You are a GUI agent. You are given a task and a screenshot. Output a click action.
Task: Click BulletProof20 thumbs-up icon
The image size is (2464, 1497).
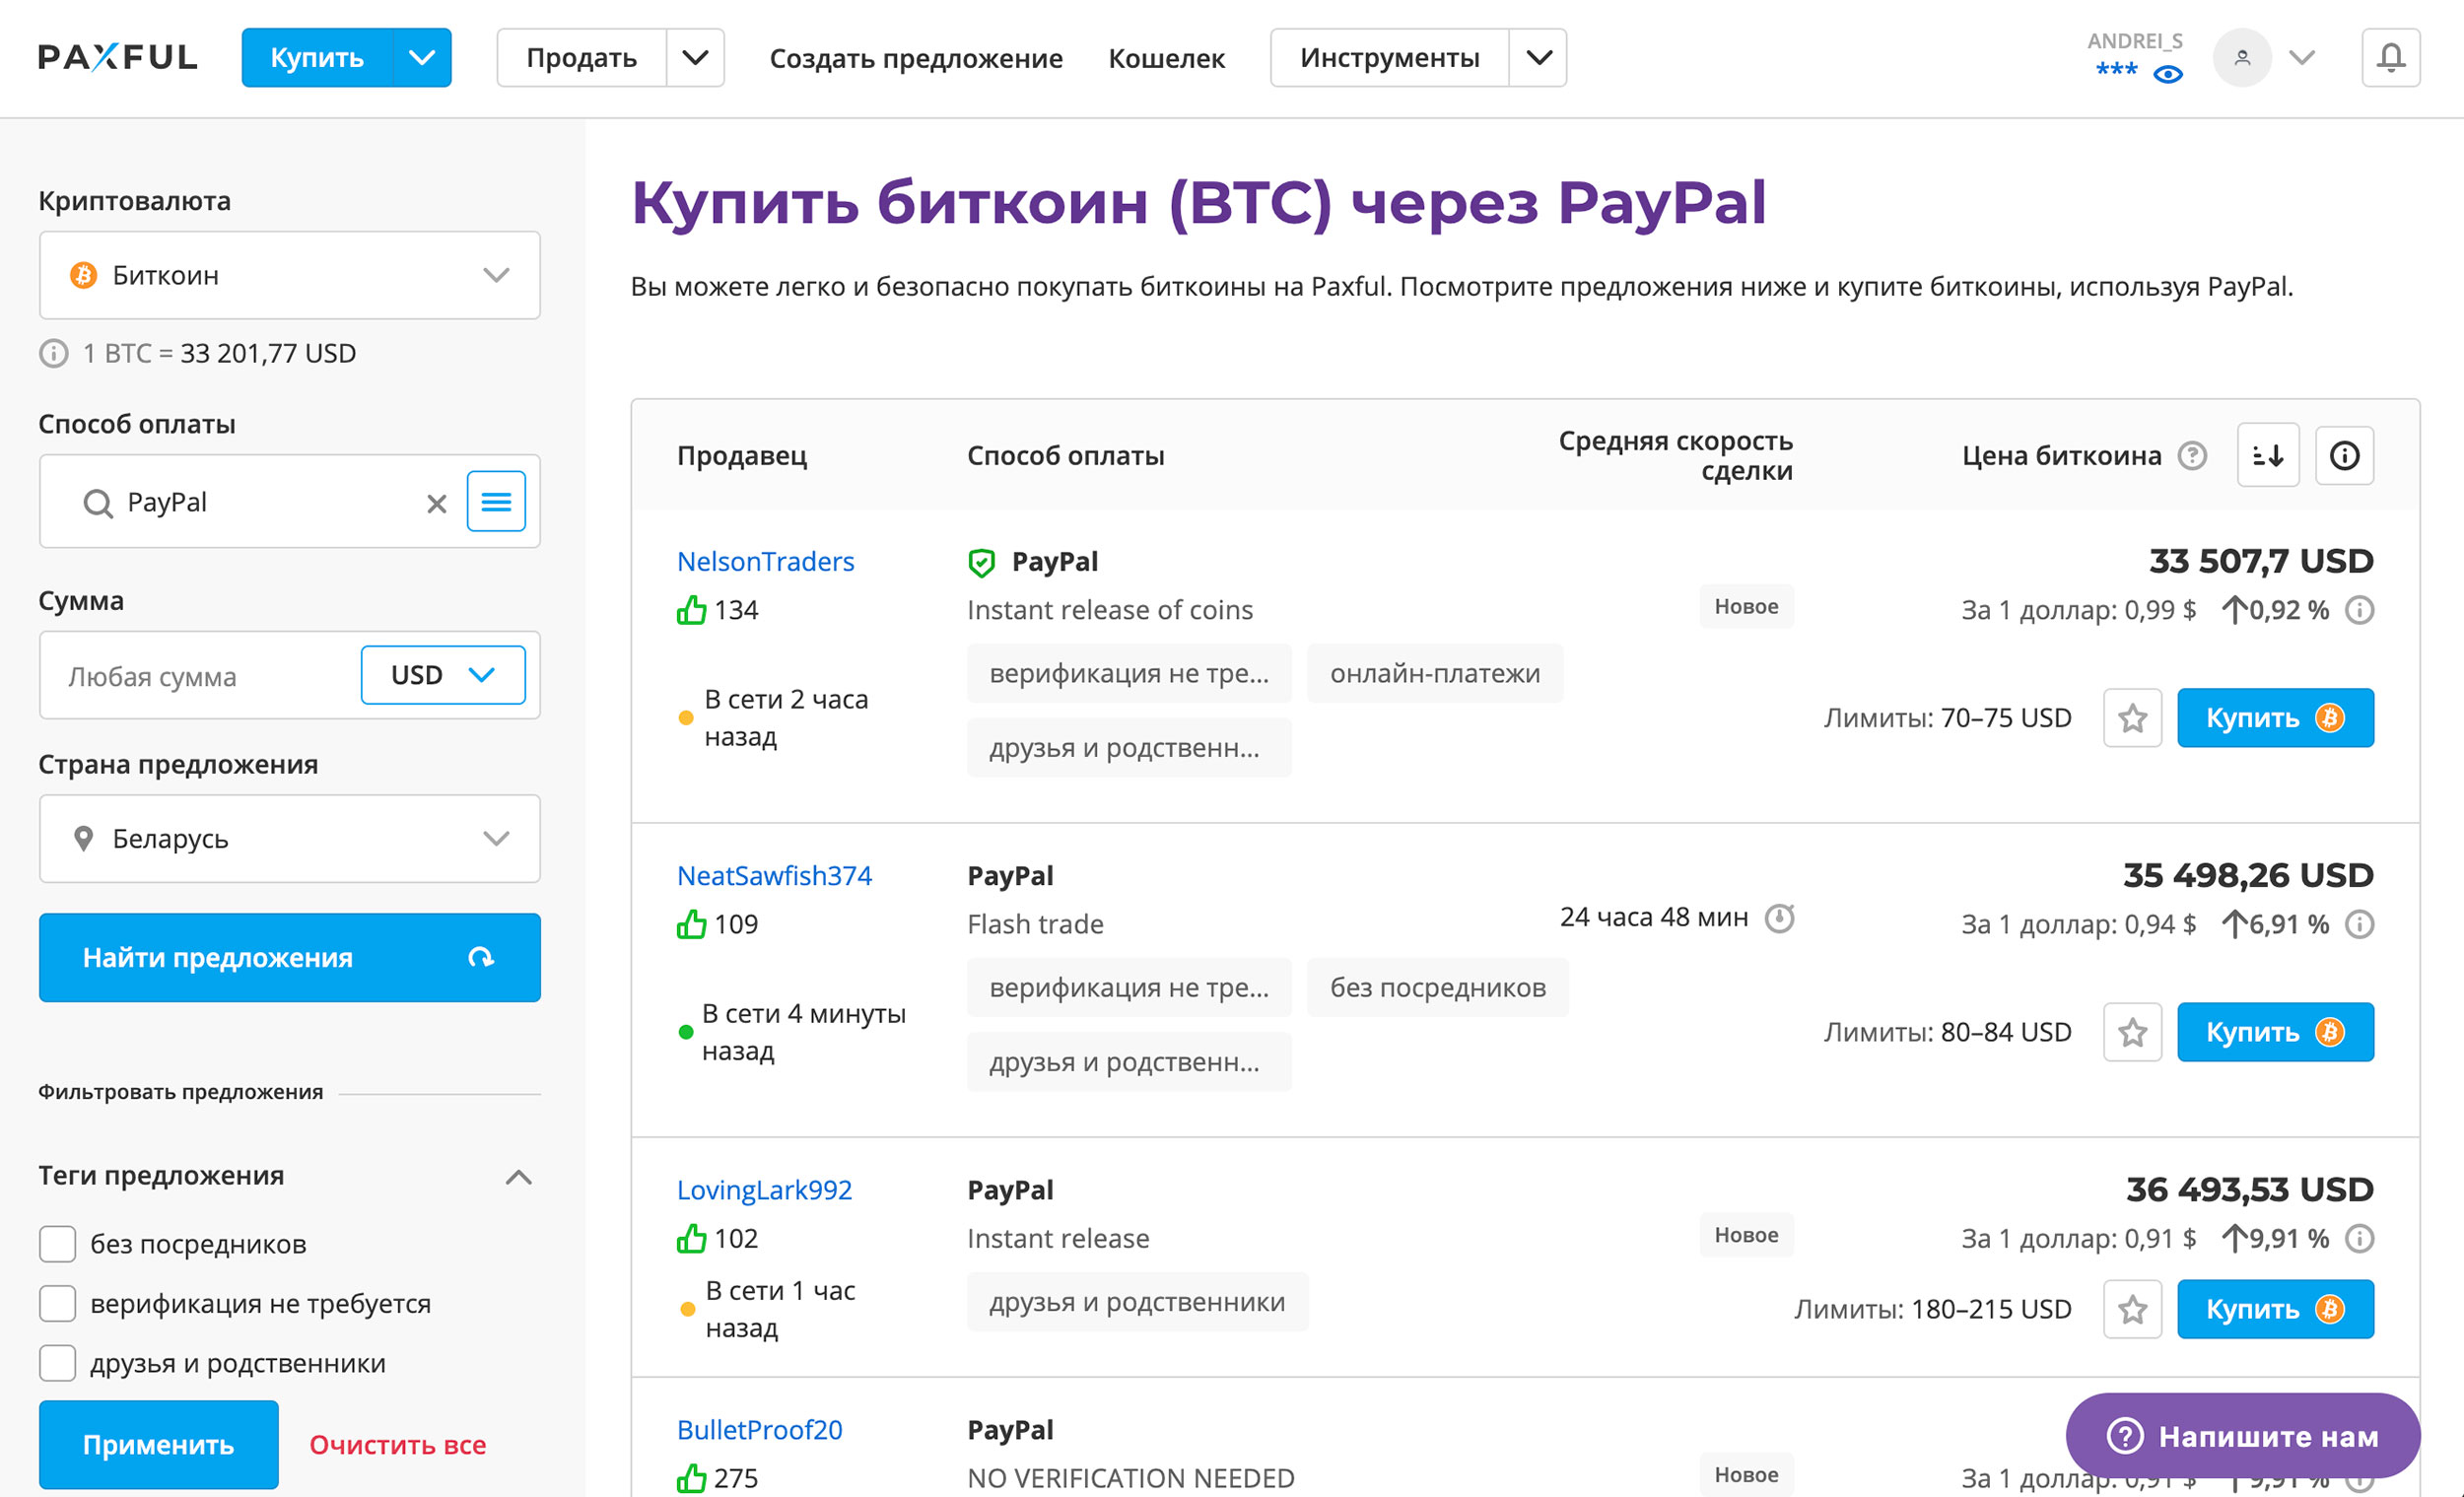tap(691, 1478)
